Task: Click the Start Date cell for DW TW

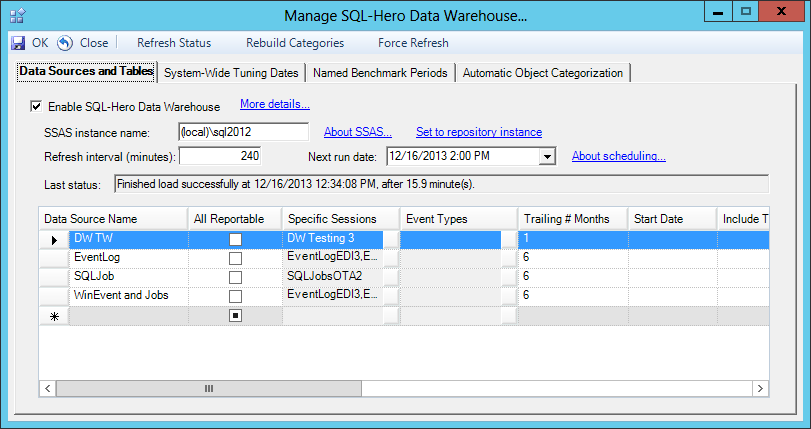Action: 672,239
